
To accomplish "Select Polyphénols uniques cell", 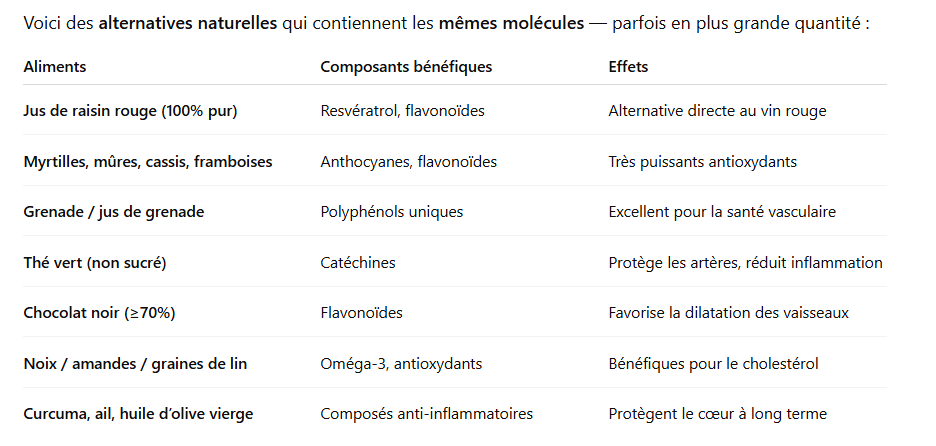I will (392, 212).
